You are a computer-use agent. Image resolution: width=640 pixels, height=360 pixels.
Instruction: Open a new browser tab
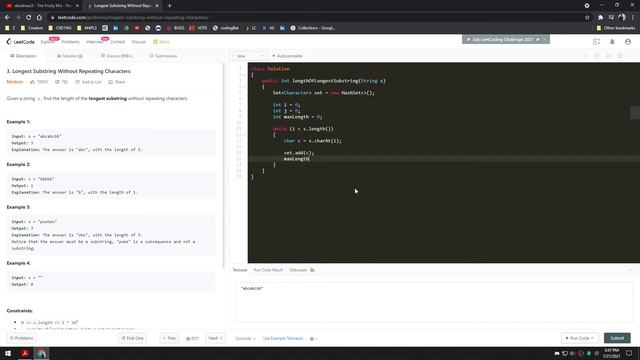[x=169, y=6]
